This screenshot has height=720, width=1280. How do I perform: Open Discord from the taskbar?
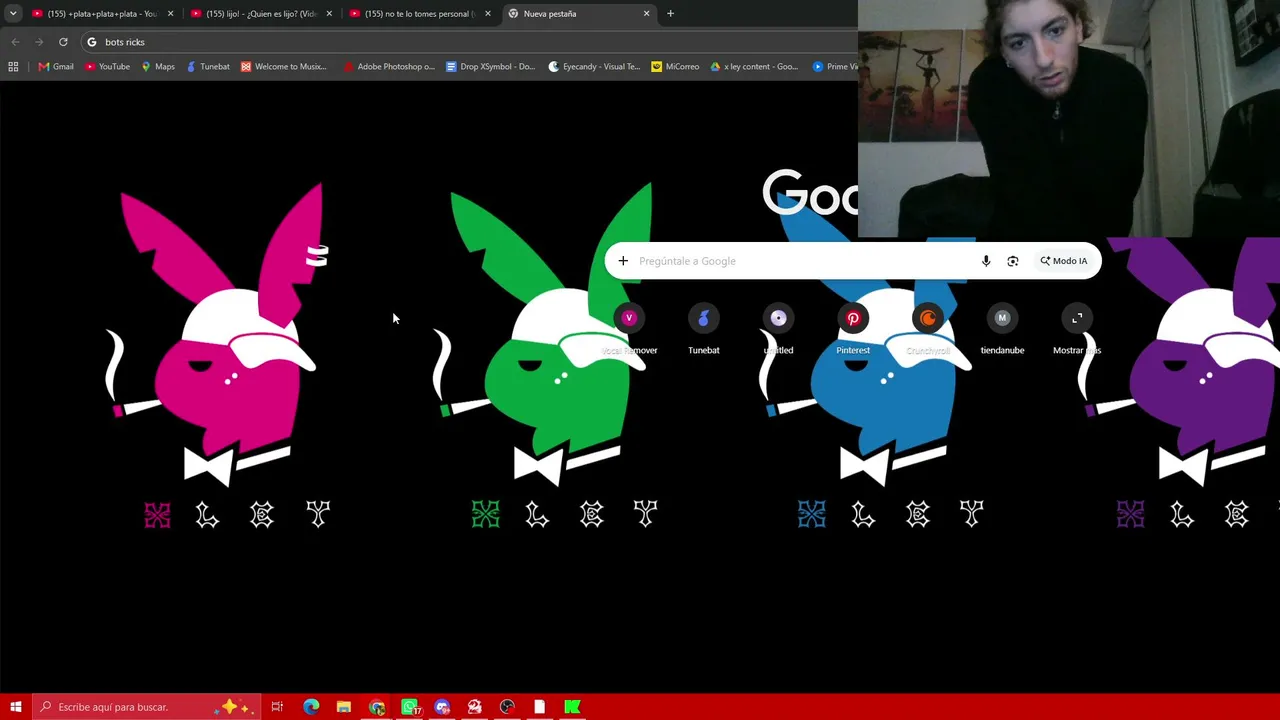click(x=442, y=707)
